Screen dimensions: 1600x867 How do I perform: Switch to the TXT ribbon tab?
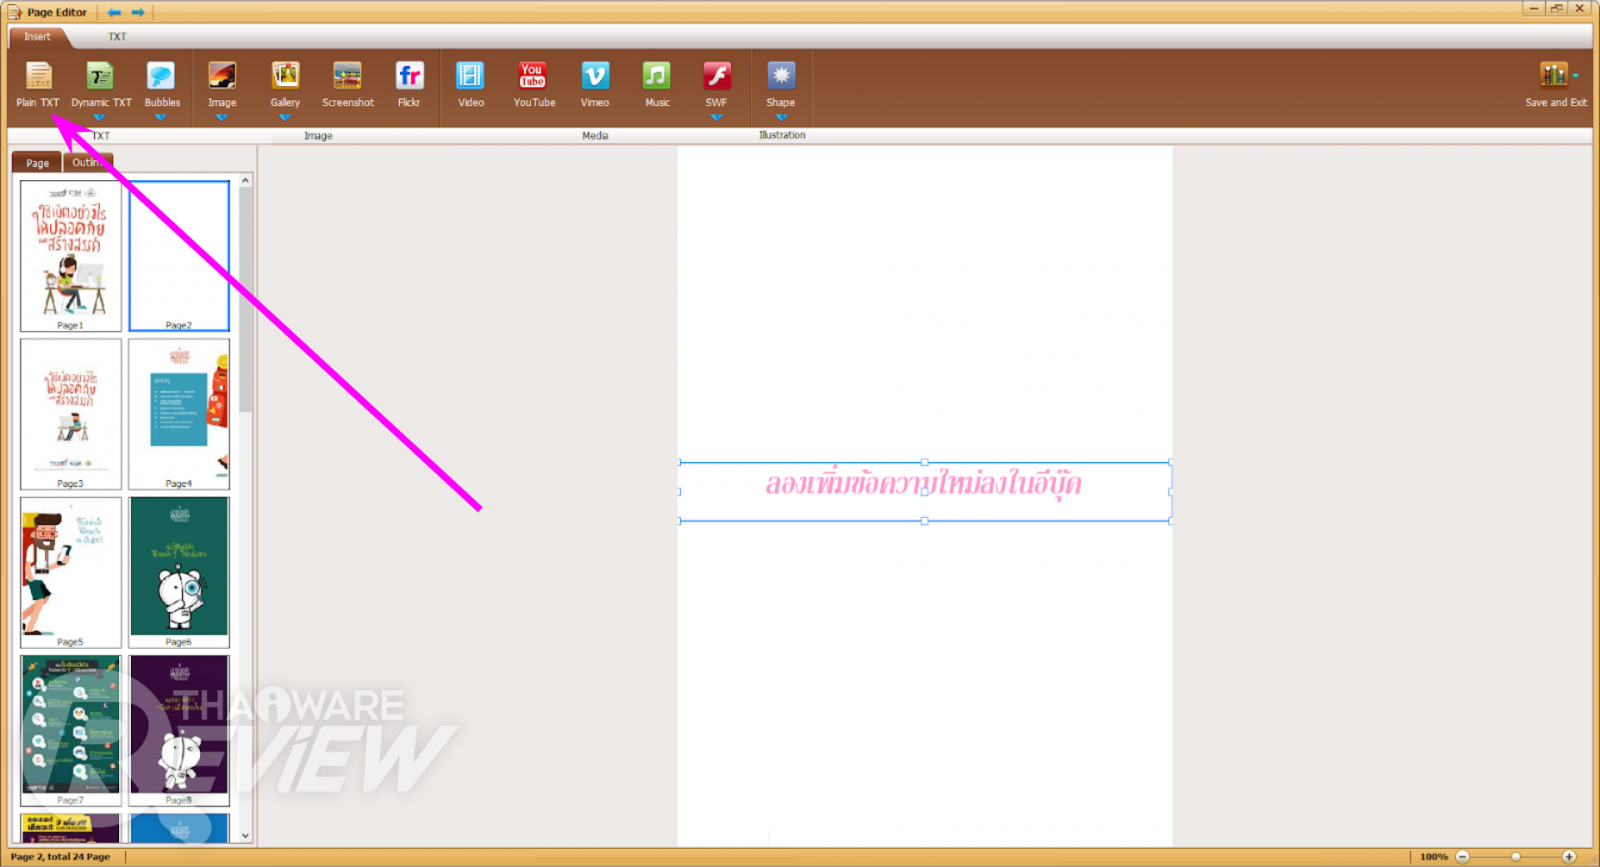(117, 37)
